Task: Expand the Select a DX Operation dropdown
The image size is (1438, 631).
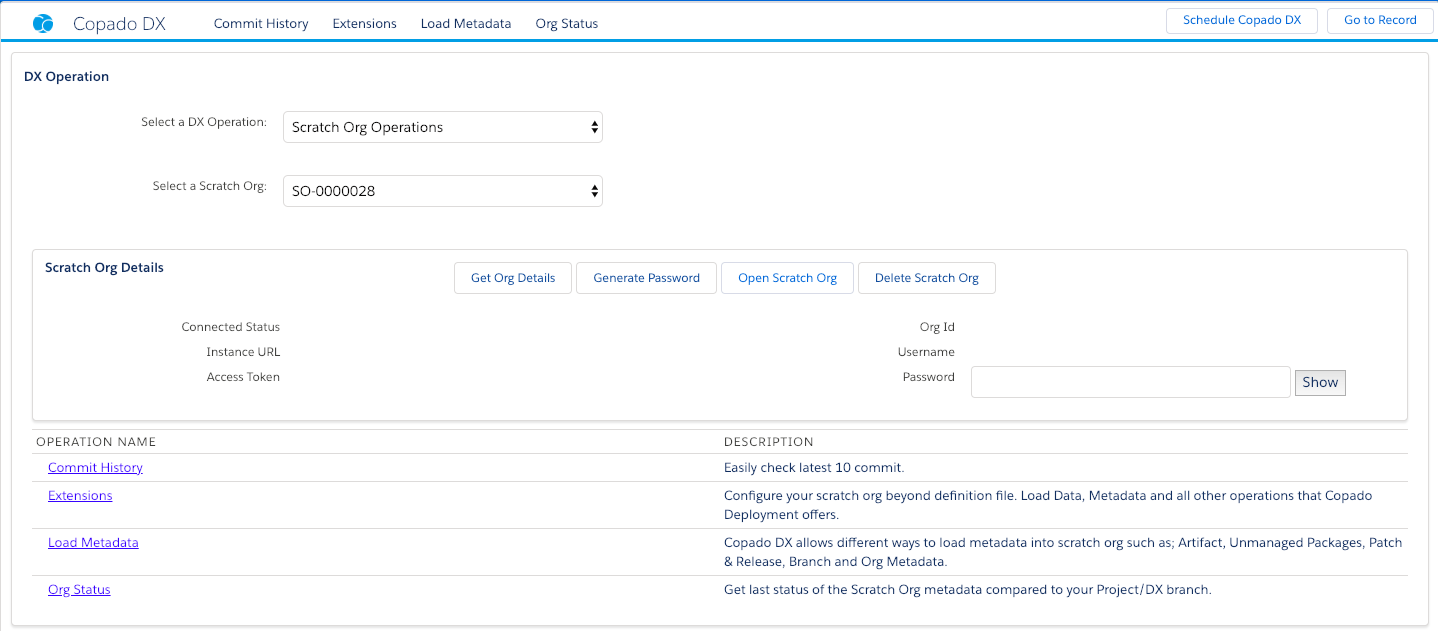Action: click(x=443, y=127)
